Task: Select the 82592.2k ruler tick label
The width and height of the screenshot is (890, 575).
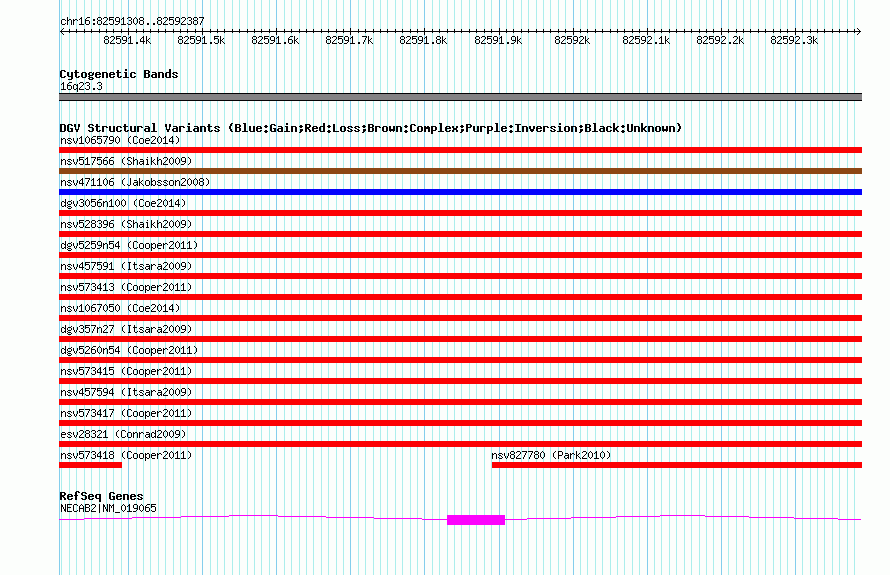Action: click(x=720, y=40)
